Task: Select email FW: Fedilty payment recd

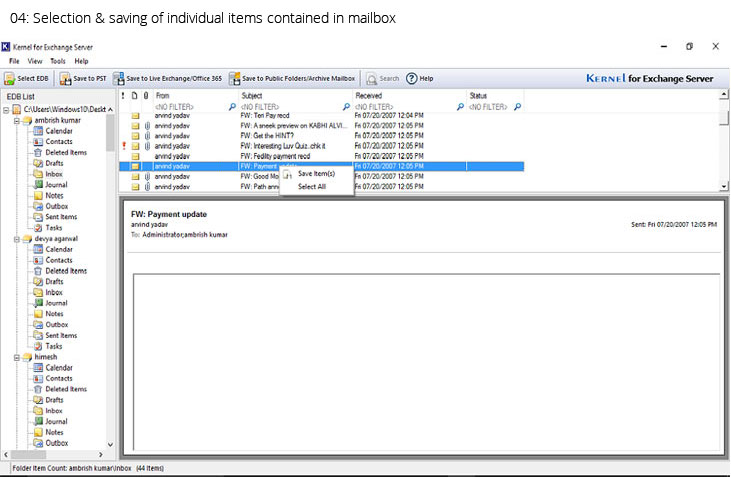Action: 321,156
